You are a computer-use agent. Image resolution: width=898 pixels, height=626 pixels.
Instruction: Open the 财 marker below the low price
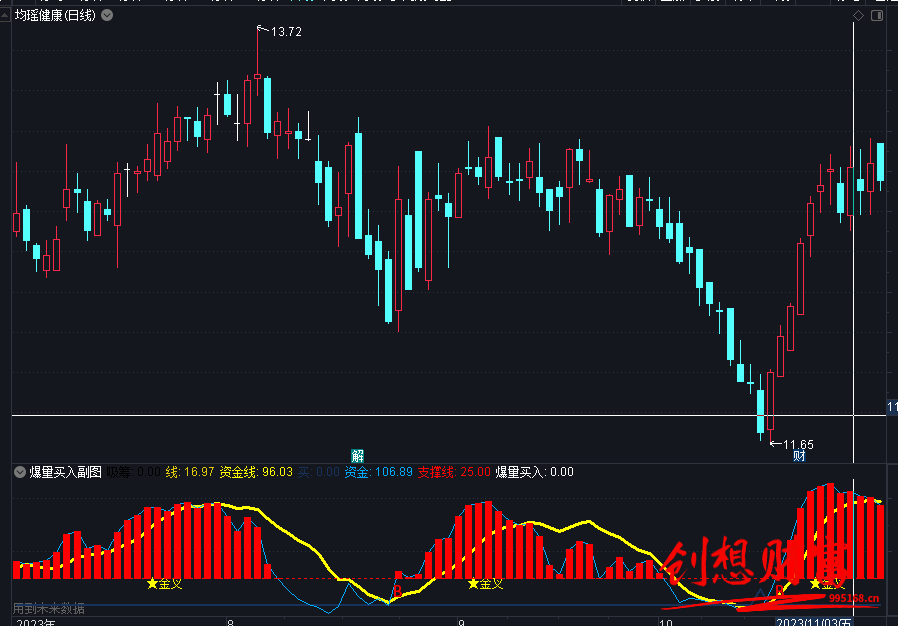pos(799,456)
